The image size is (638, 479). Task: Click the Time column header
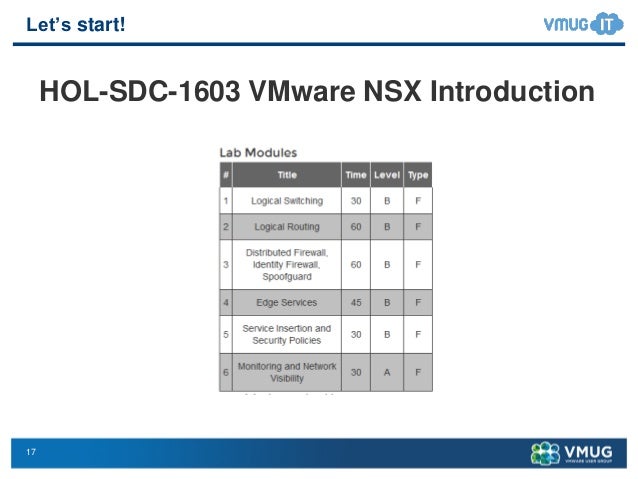[356, 175]
